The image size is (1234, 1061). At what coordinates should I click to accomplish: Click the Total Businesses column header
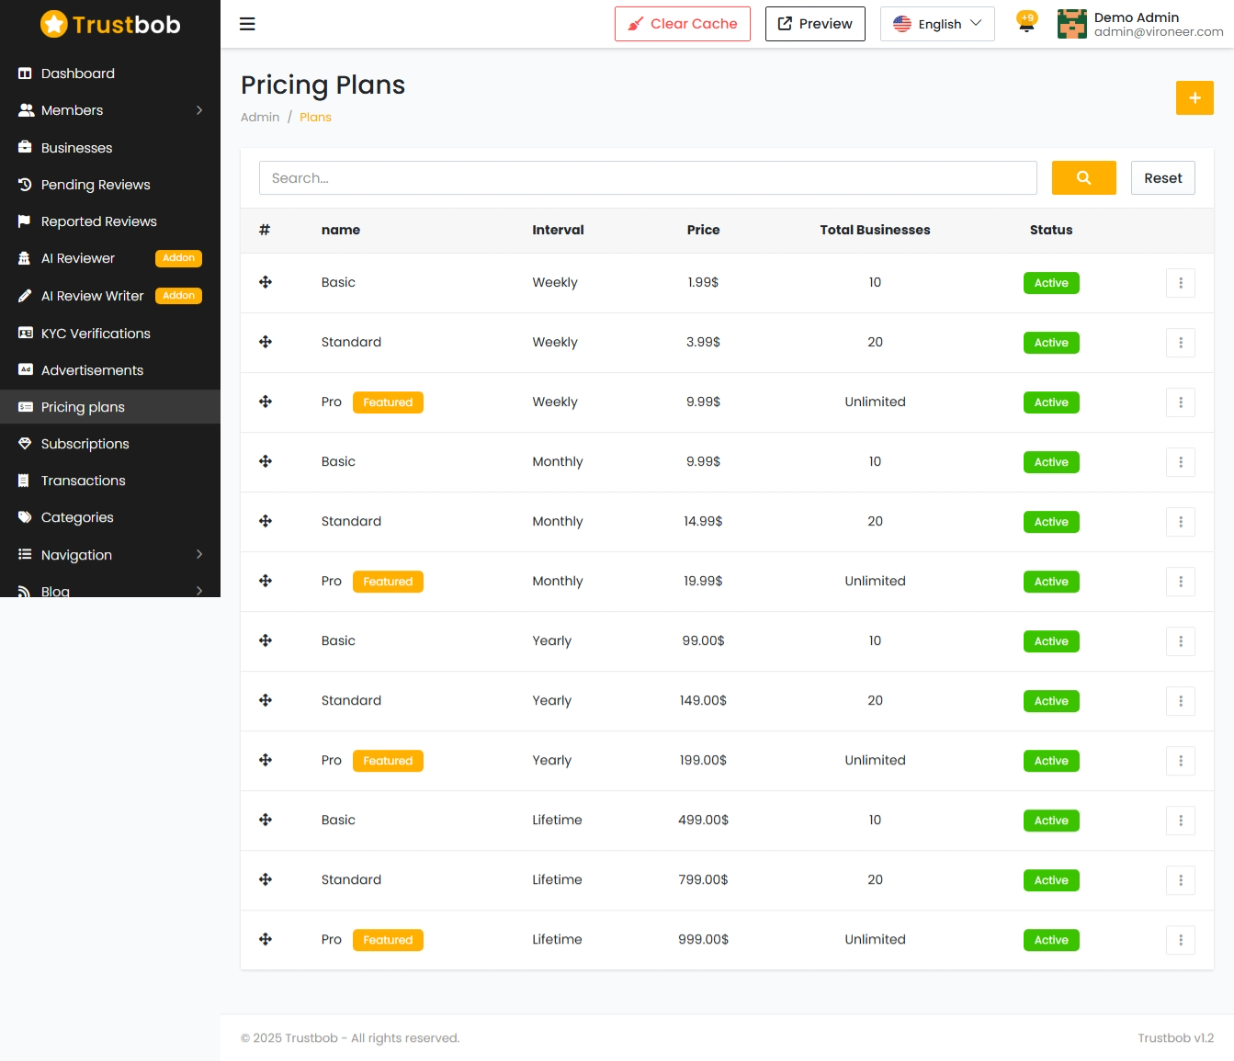point(875,230)
